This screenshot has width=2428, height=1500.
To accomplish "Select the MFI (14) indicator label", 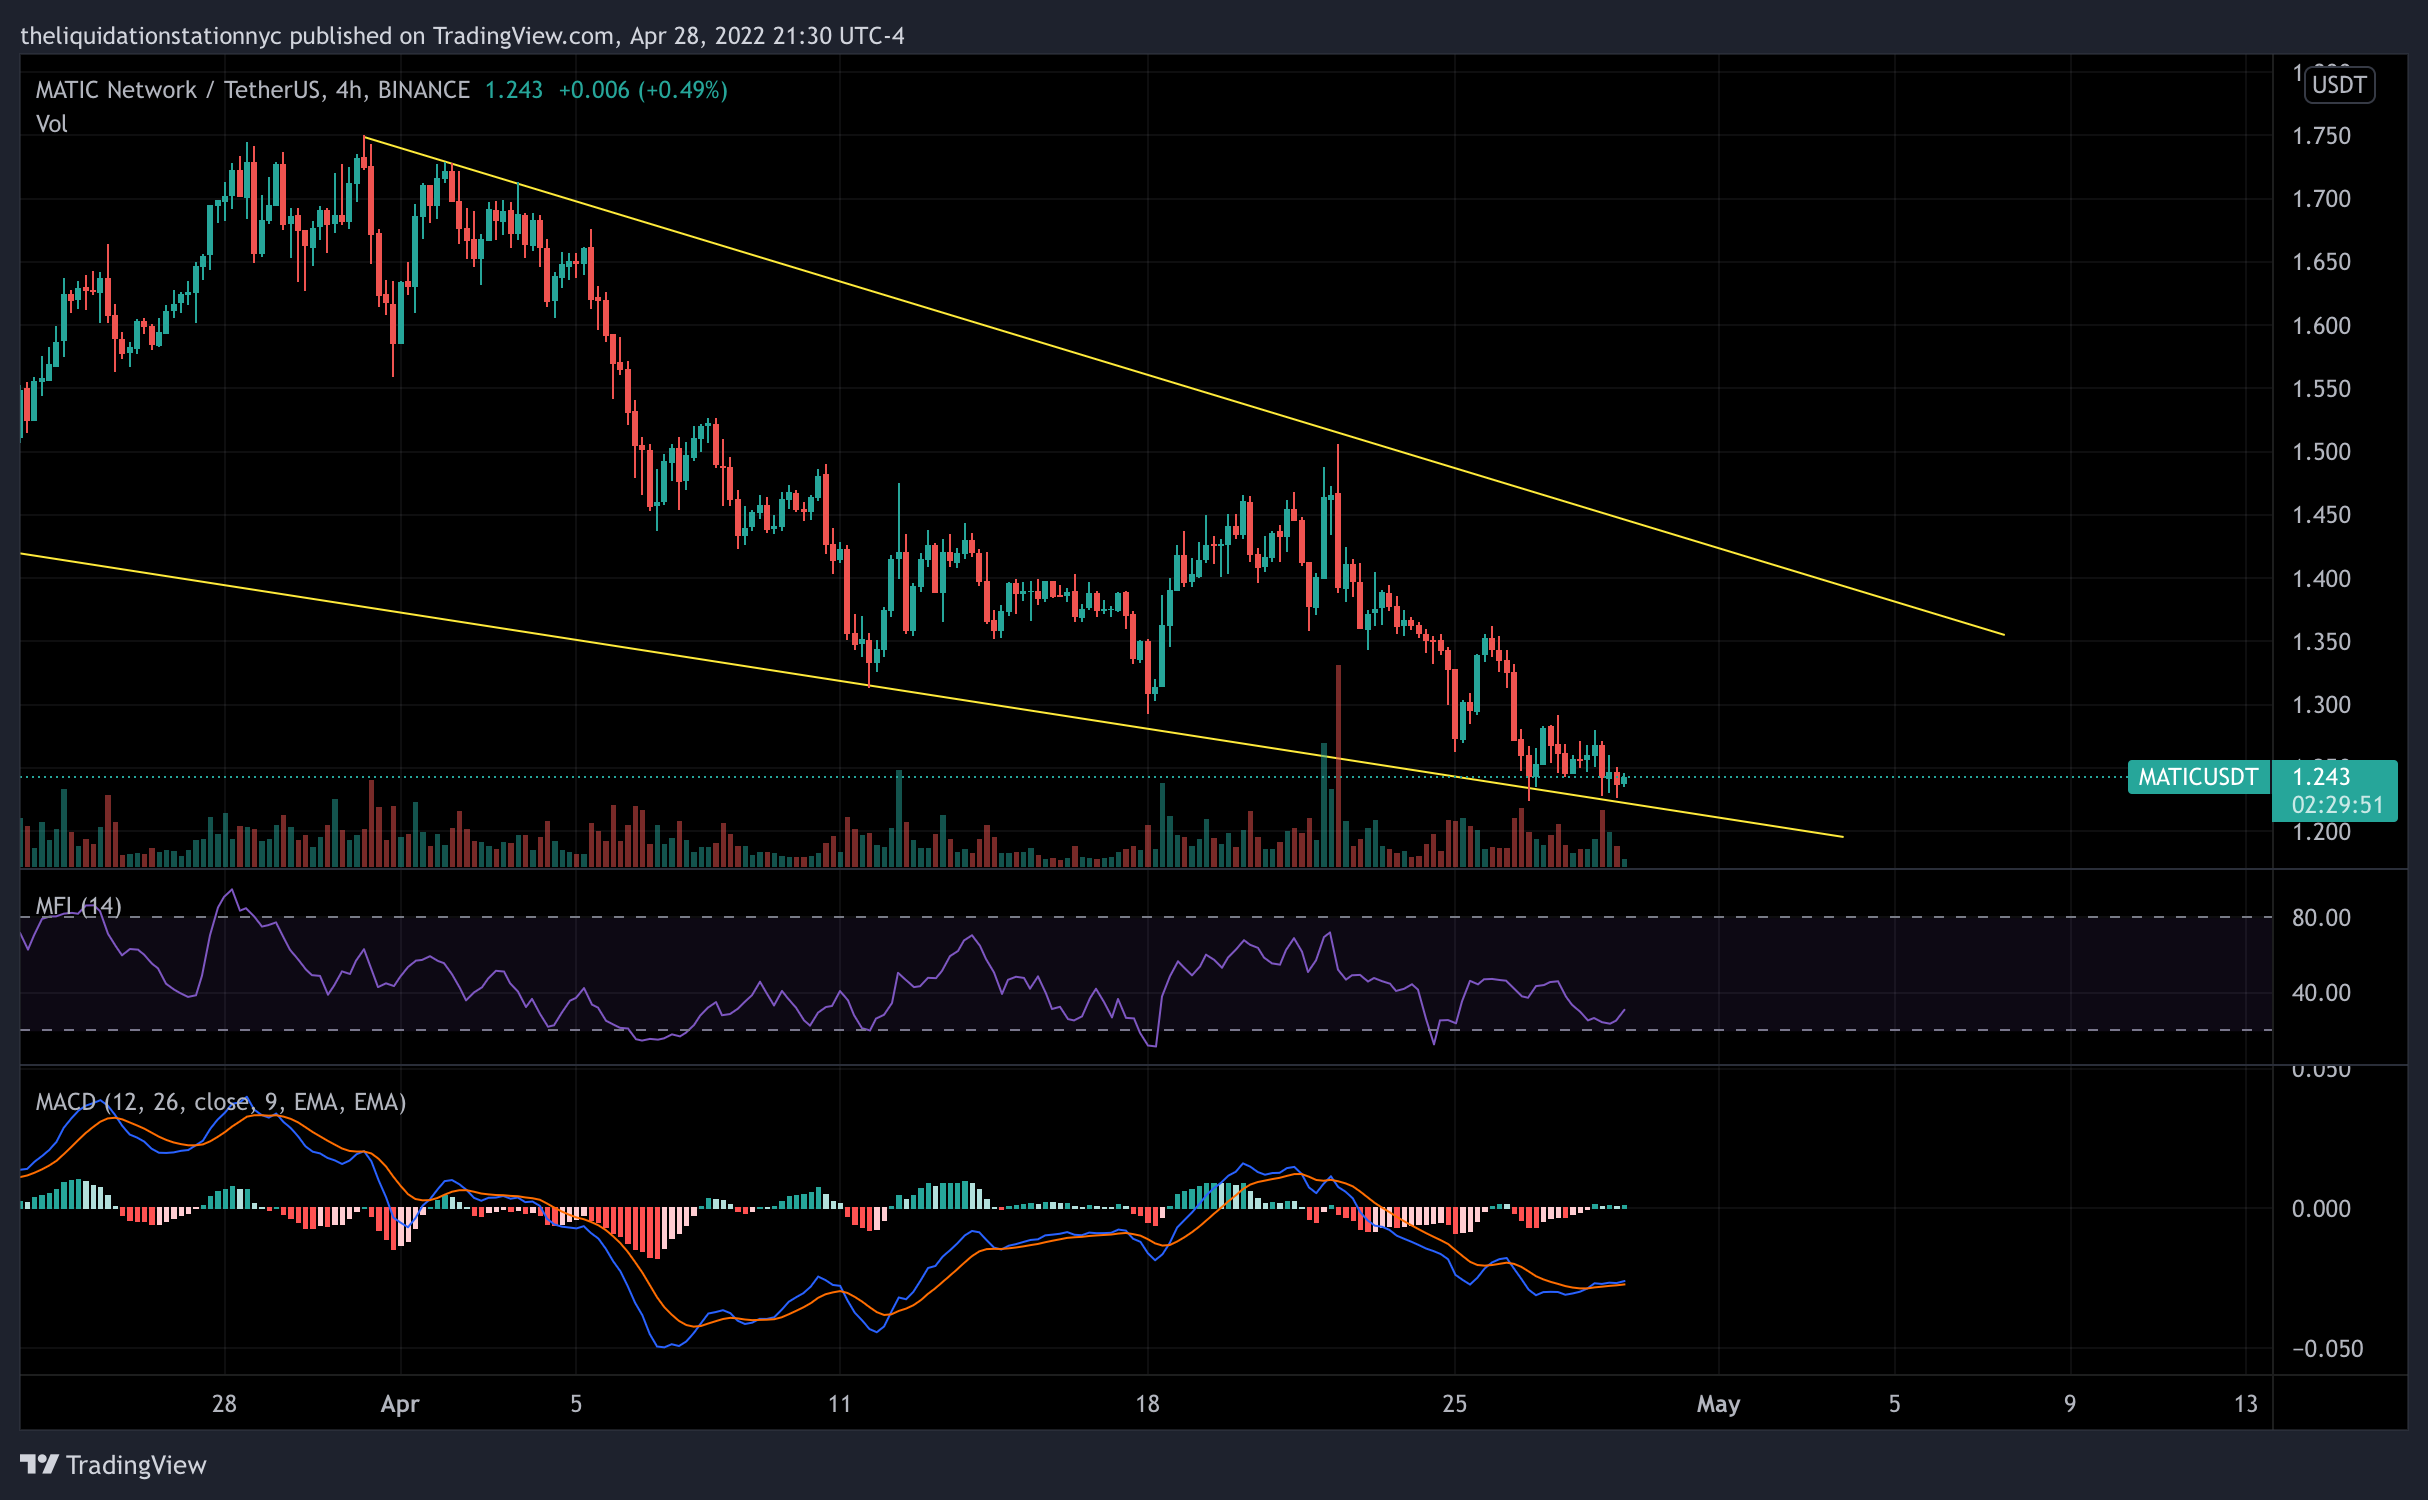I will click(78, 906).
